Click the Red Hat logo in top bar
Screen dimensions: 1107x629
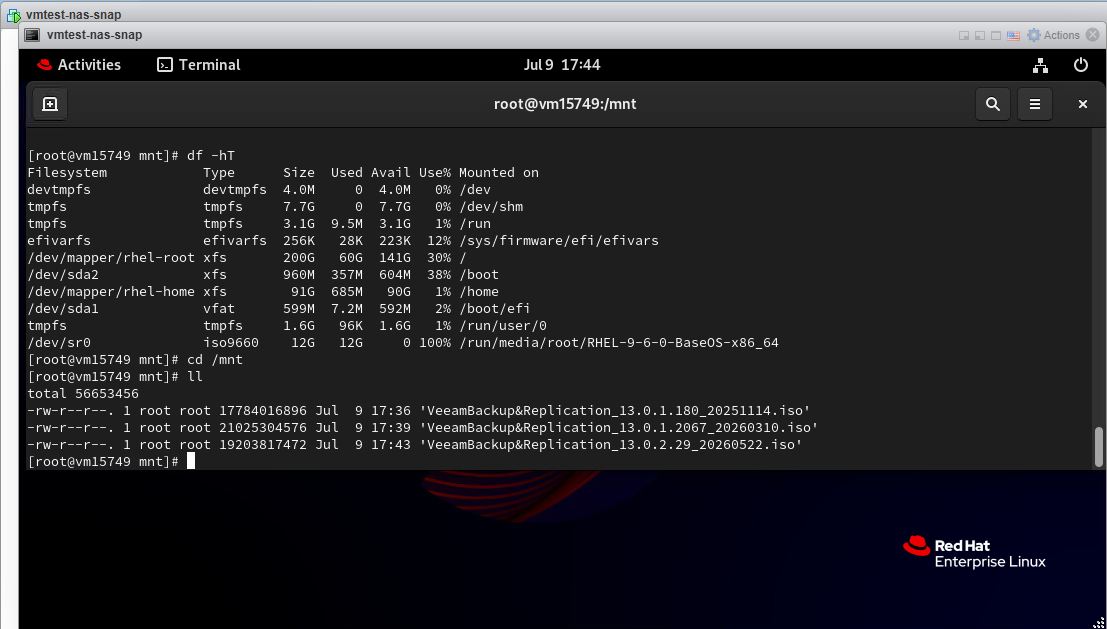(44, 65)
